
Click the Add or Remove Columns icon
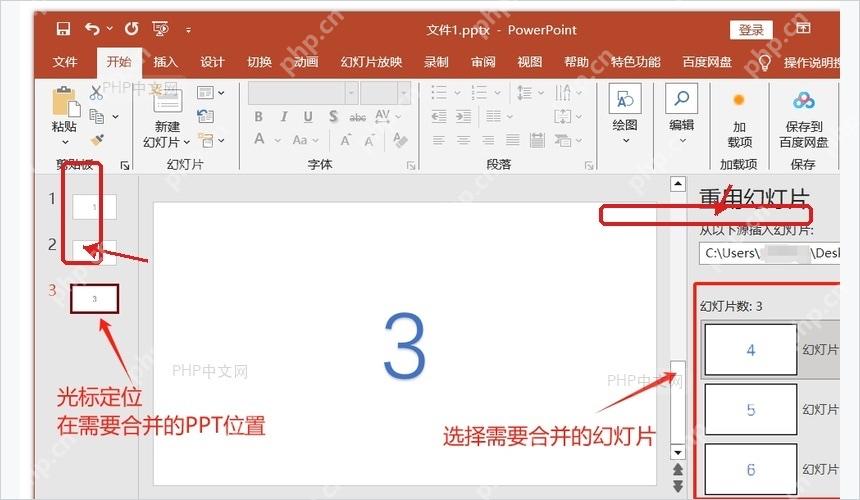494,116
